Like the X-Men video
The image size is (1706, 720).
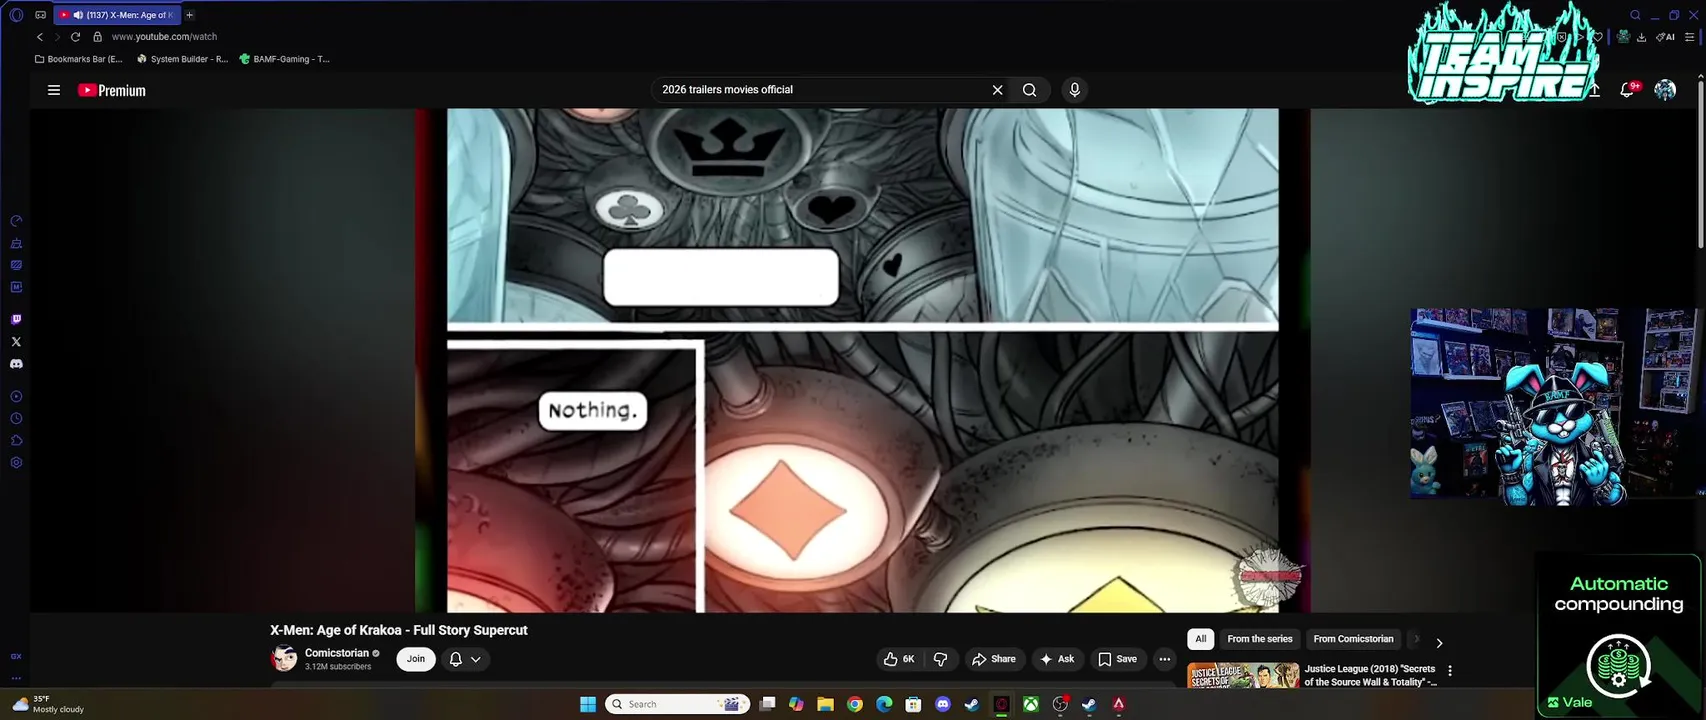coord(898,659)
